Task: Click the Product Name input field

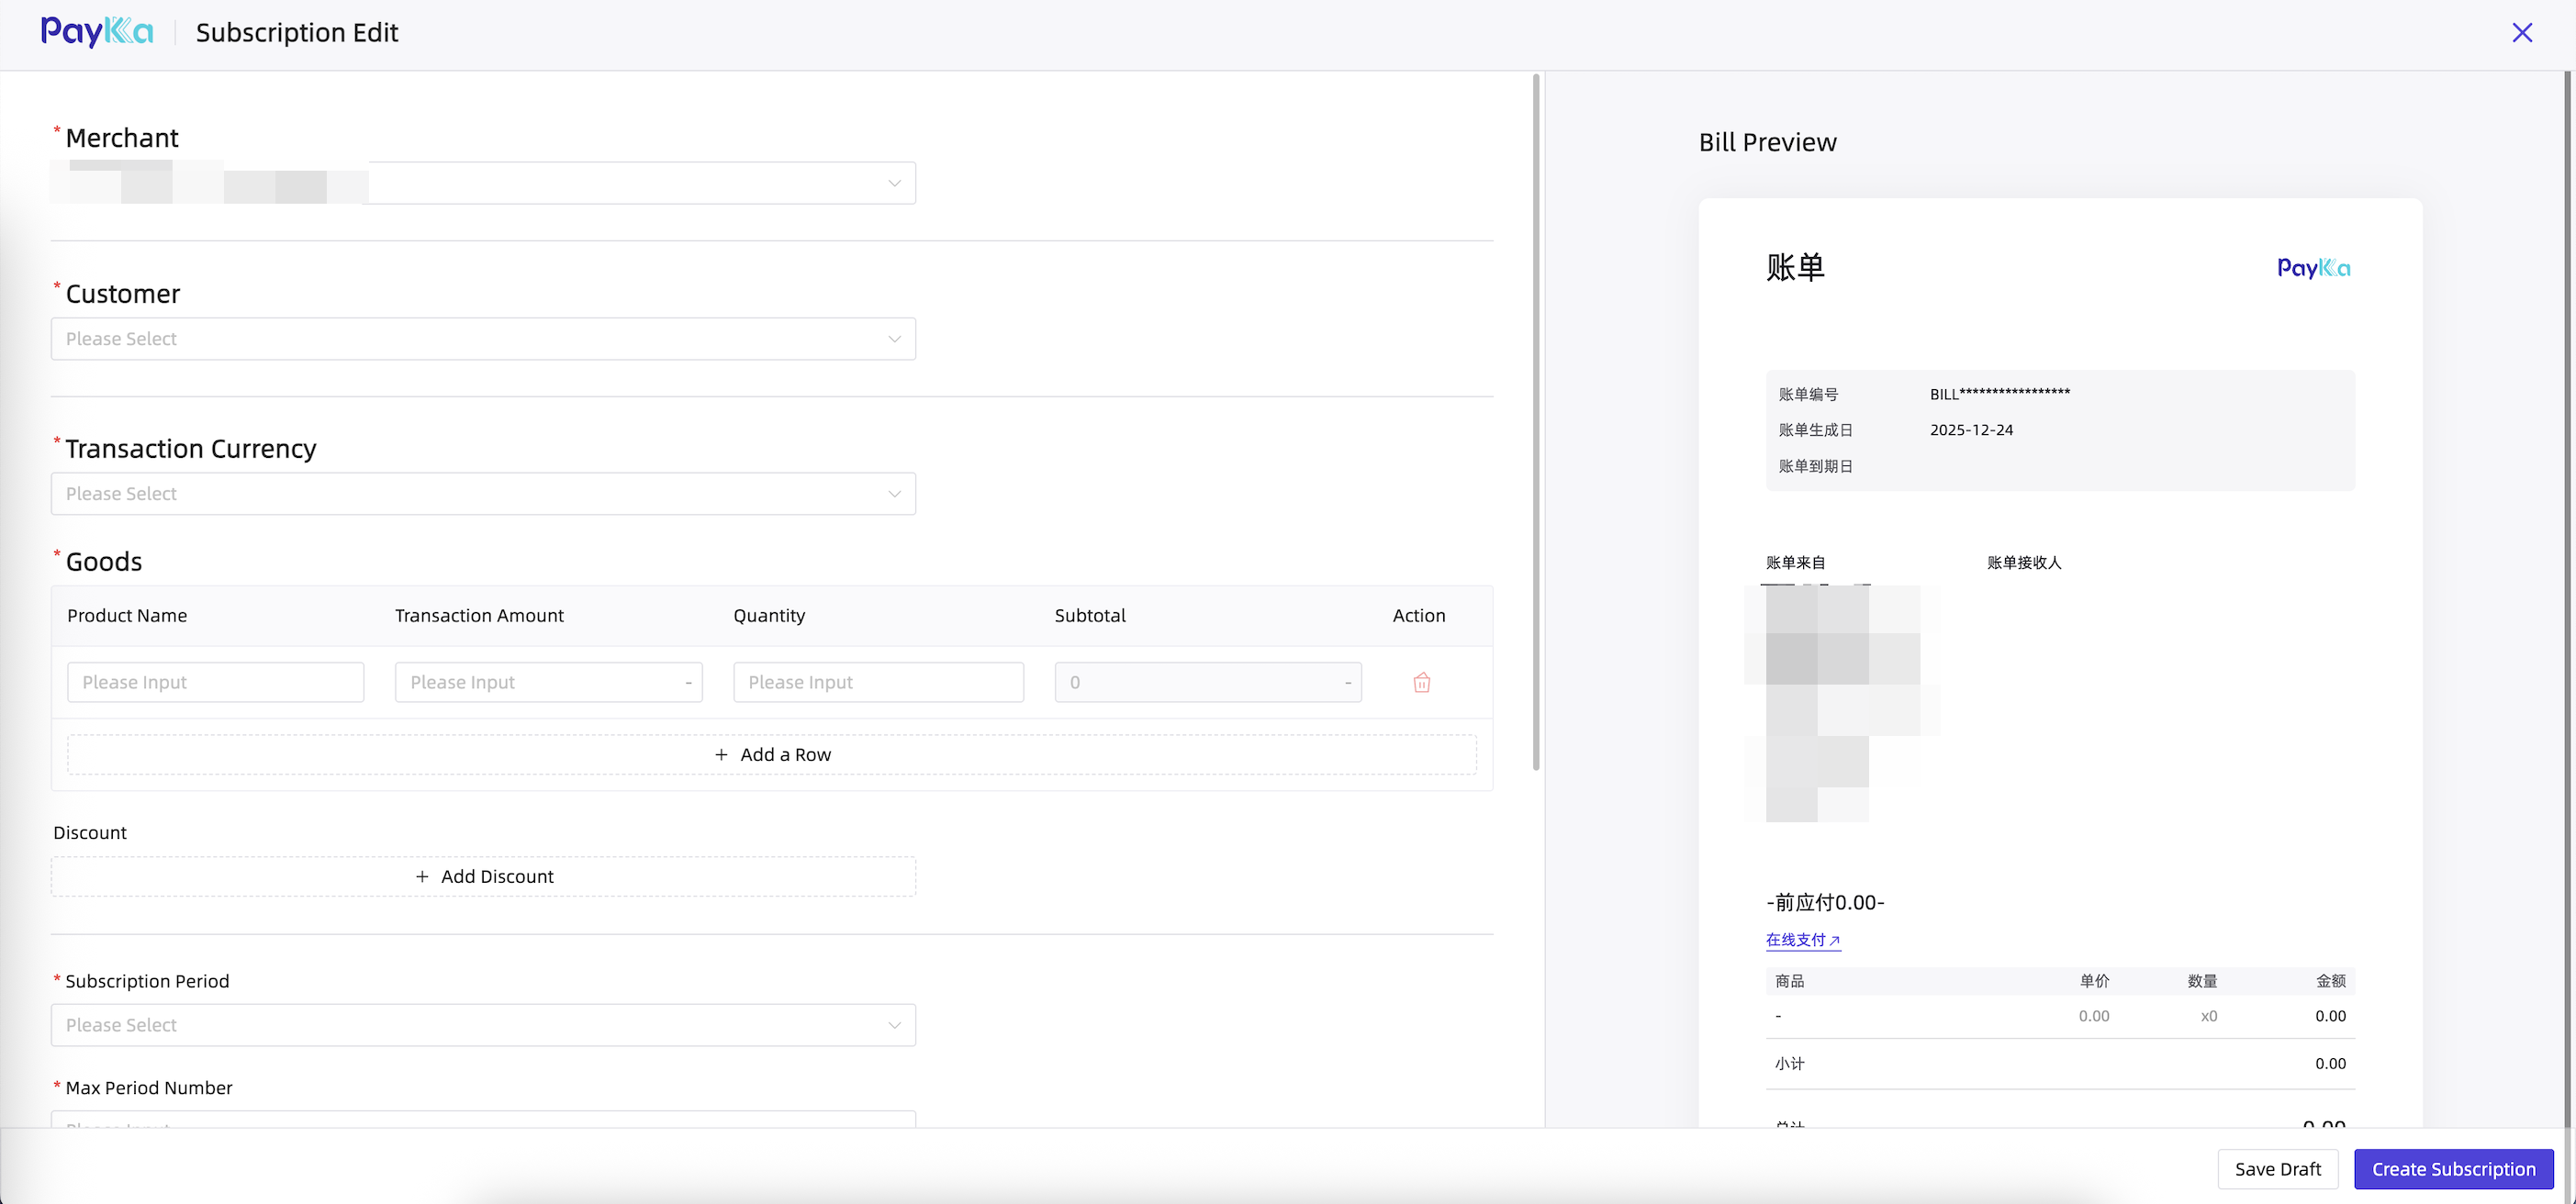Action: (x=215, y=682)
